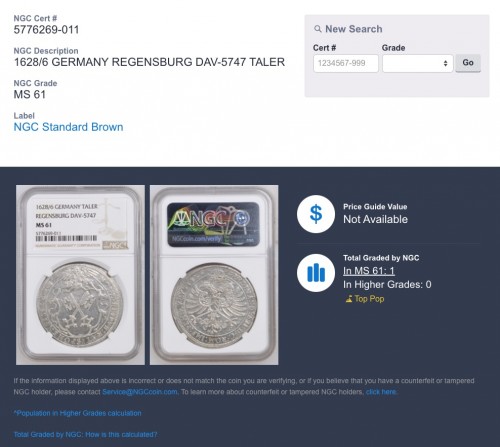Click the dollar sign Price Guide icon
The height and width of the screenshot is (447, 500).
(316, 214)
